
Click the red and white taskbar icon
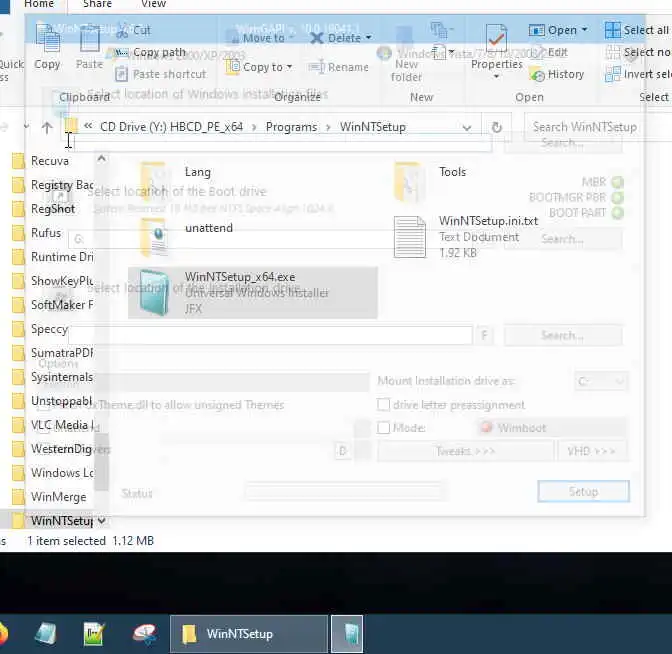point(144,634)
